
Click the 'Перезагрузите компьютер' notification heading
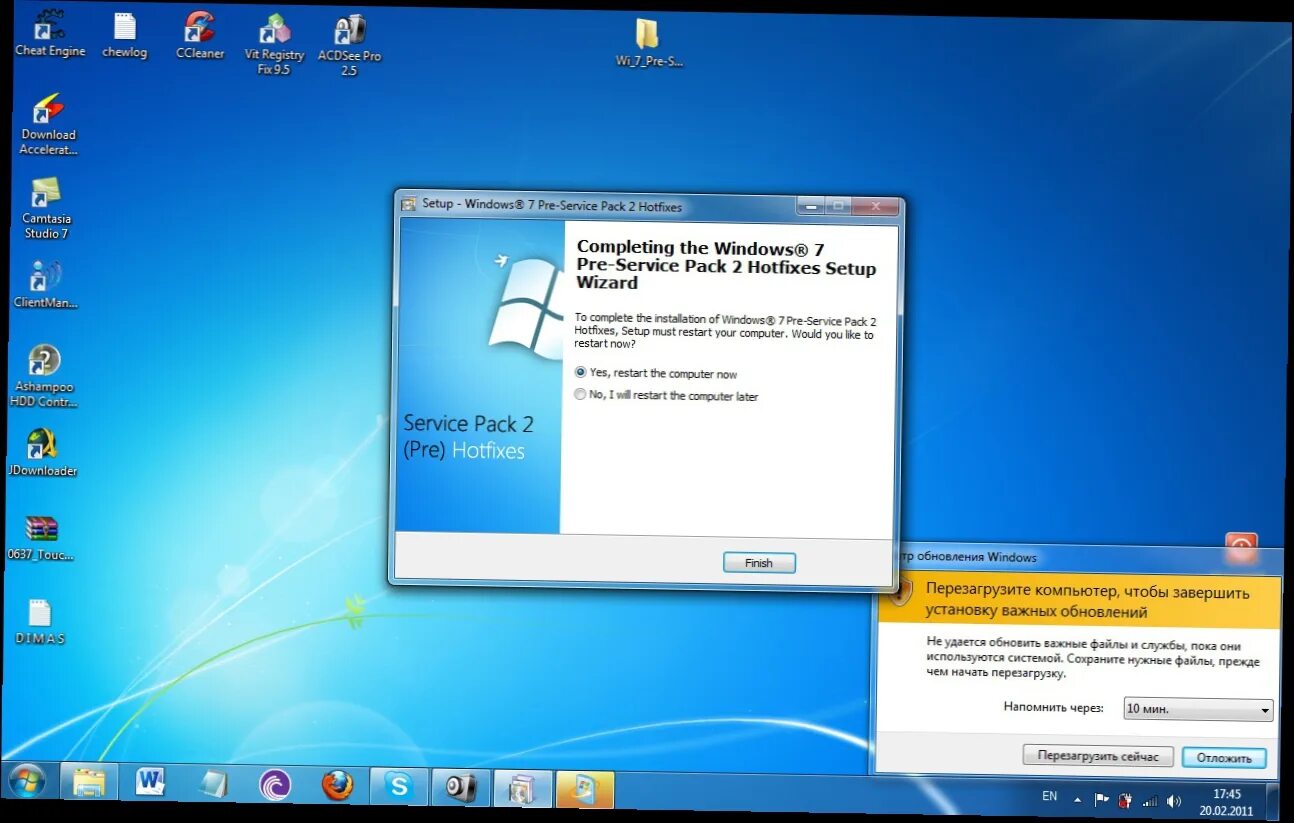tap(1087, 601)
